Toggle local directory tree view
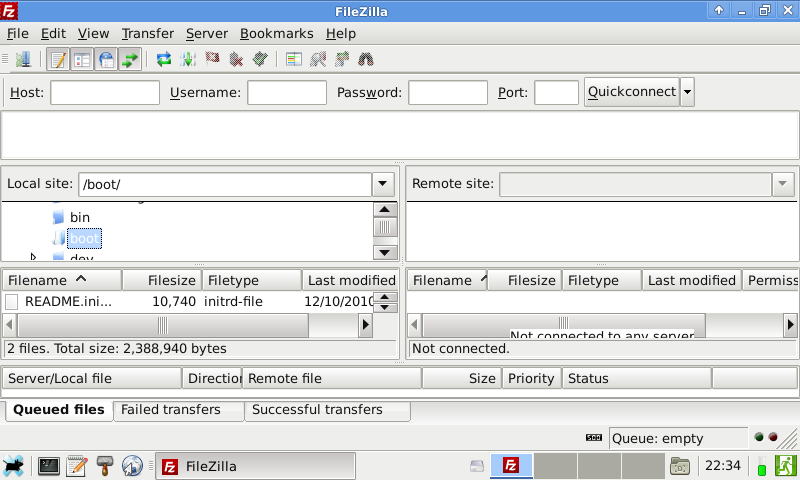The width and height of the screenshot is (800, 480). (81, 59)
